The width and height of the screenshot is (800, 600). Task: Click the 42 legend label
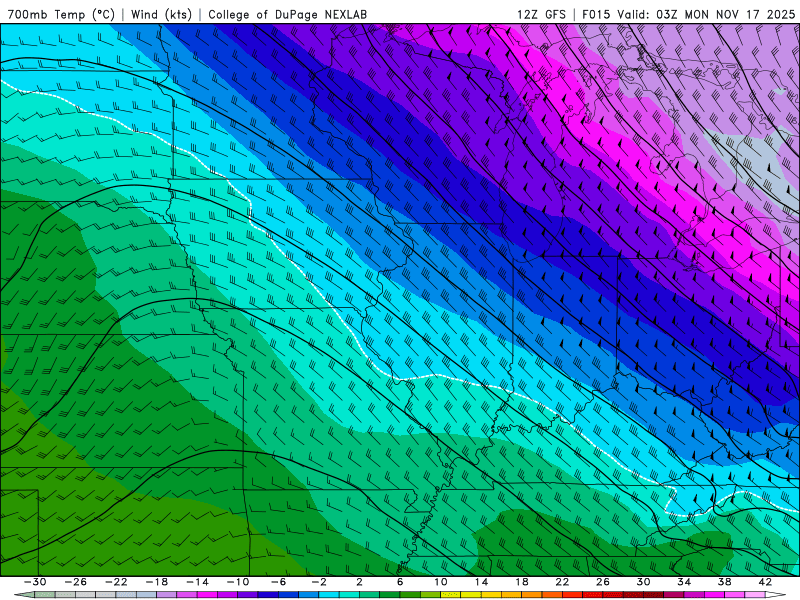pos(765,582)
